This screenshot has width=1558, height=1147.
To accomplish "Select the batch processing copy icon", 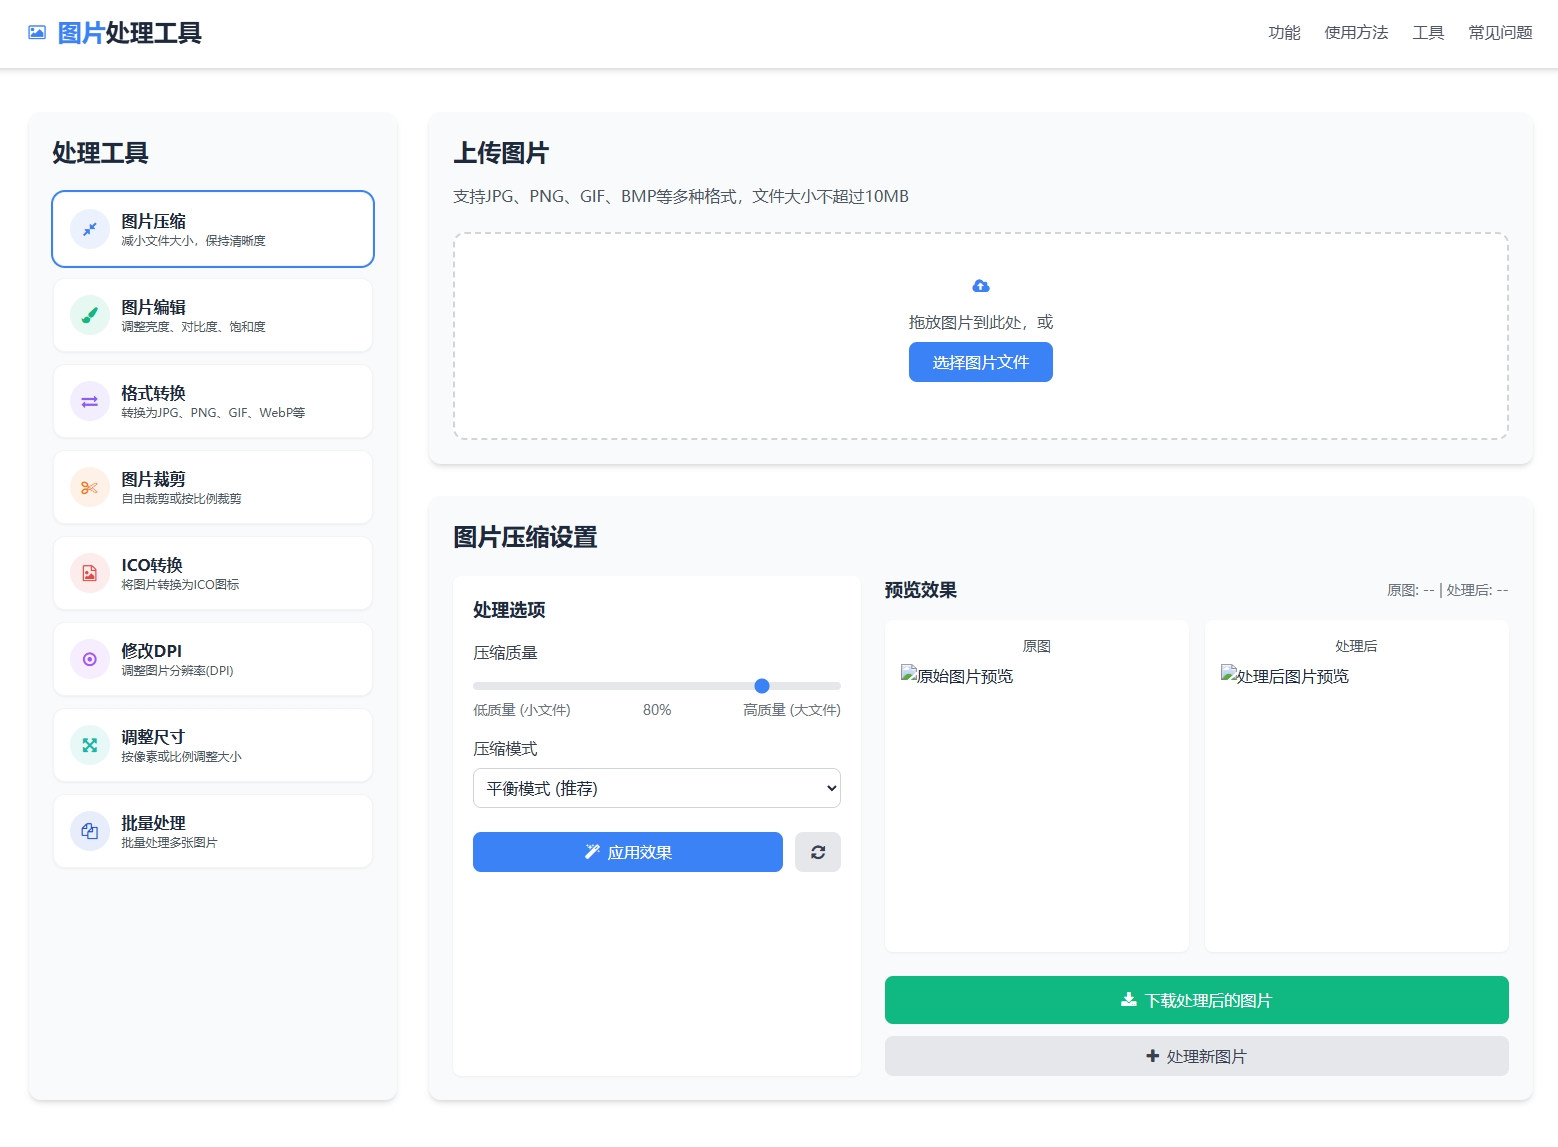I will [x=90, y=831].
